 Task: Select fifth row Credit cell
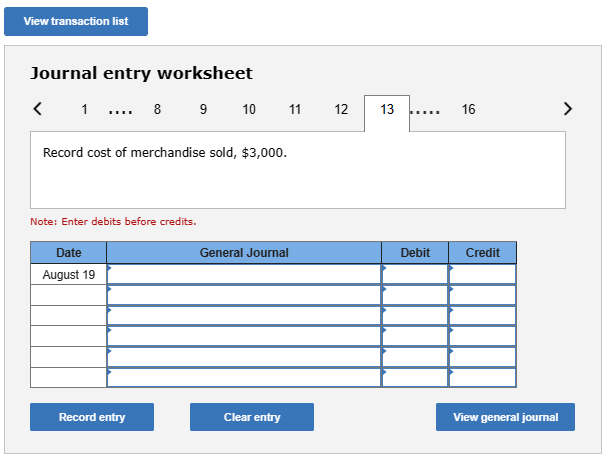click(482, 357)
